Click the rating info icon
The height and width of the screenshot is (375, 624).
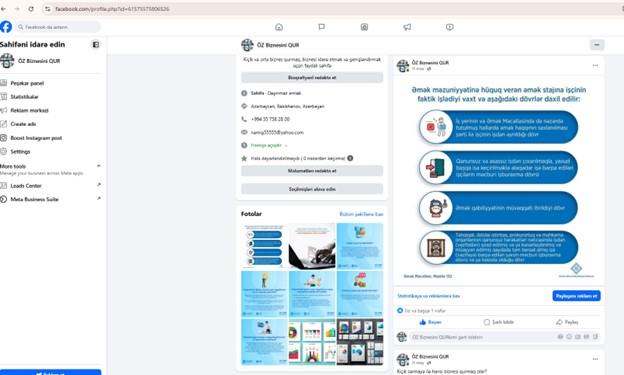click(350, 158)
